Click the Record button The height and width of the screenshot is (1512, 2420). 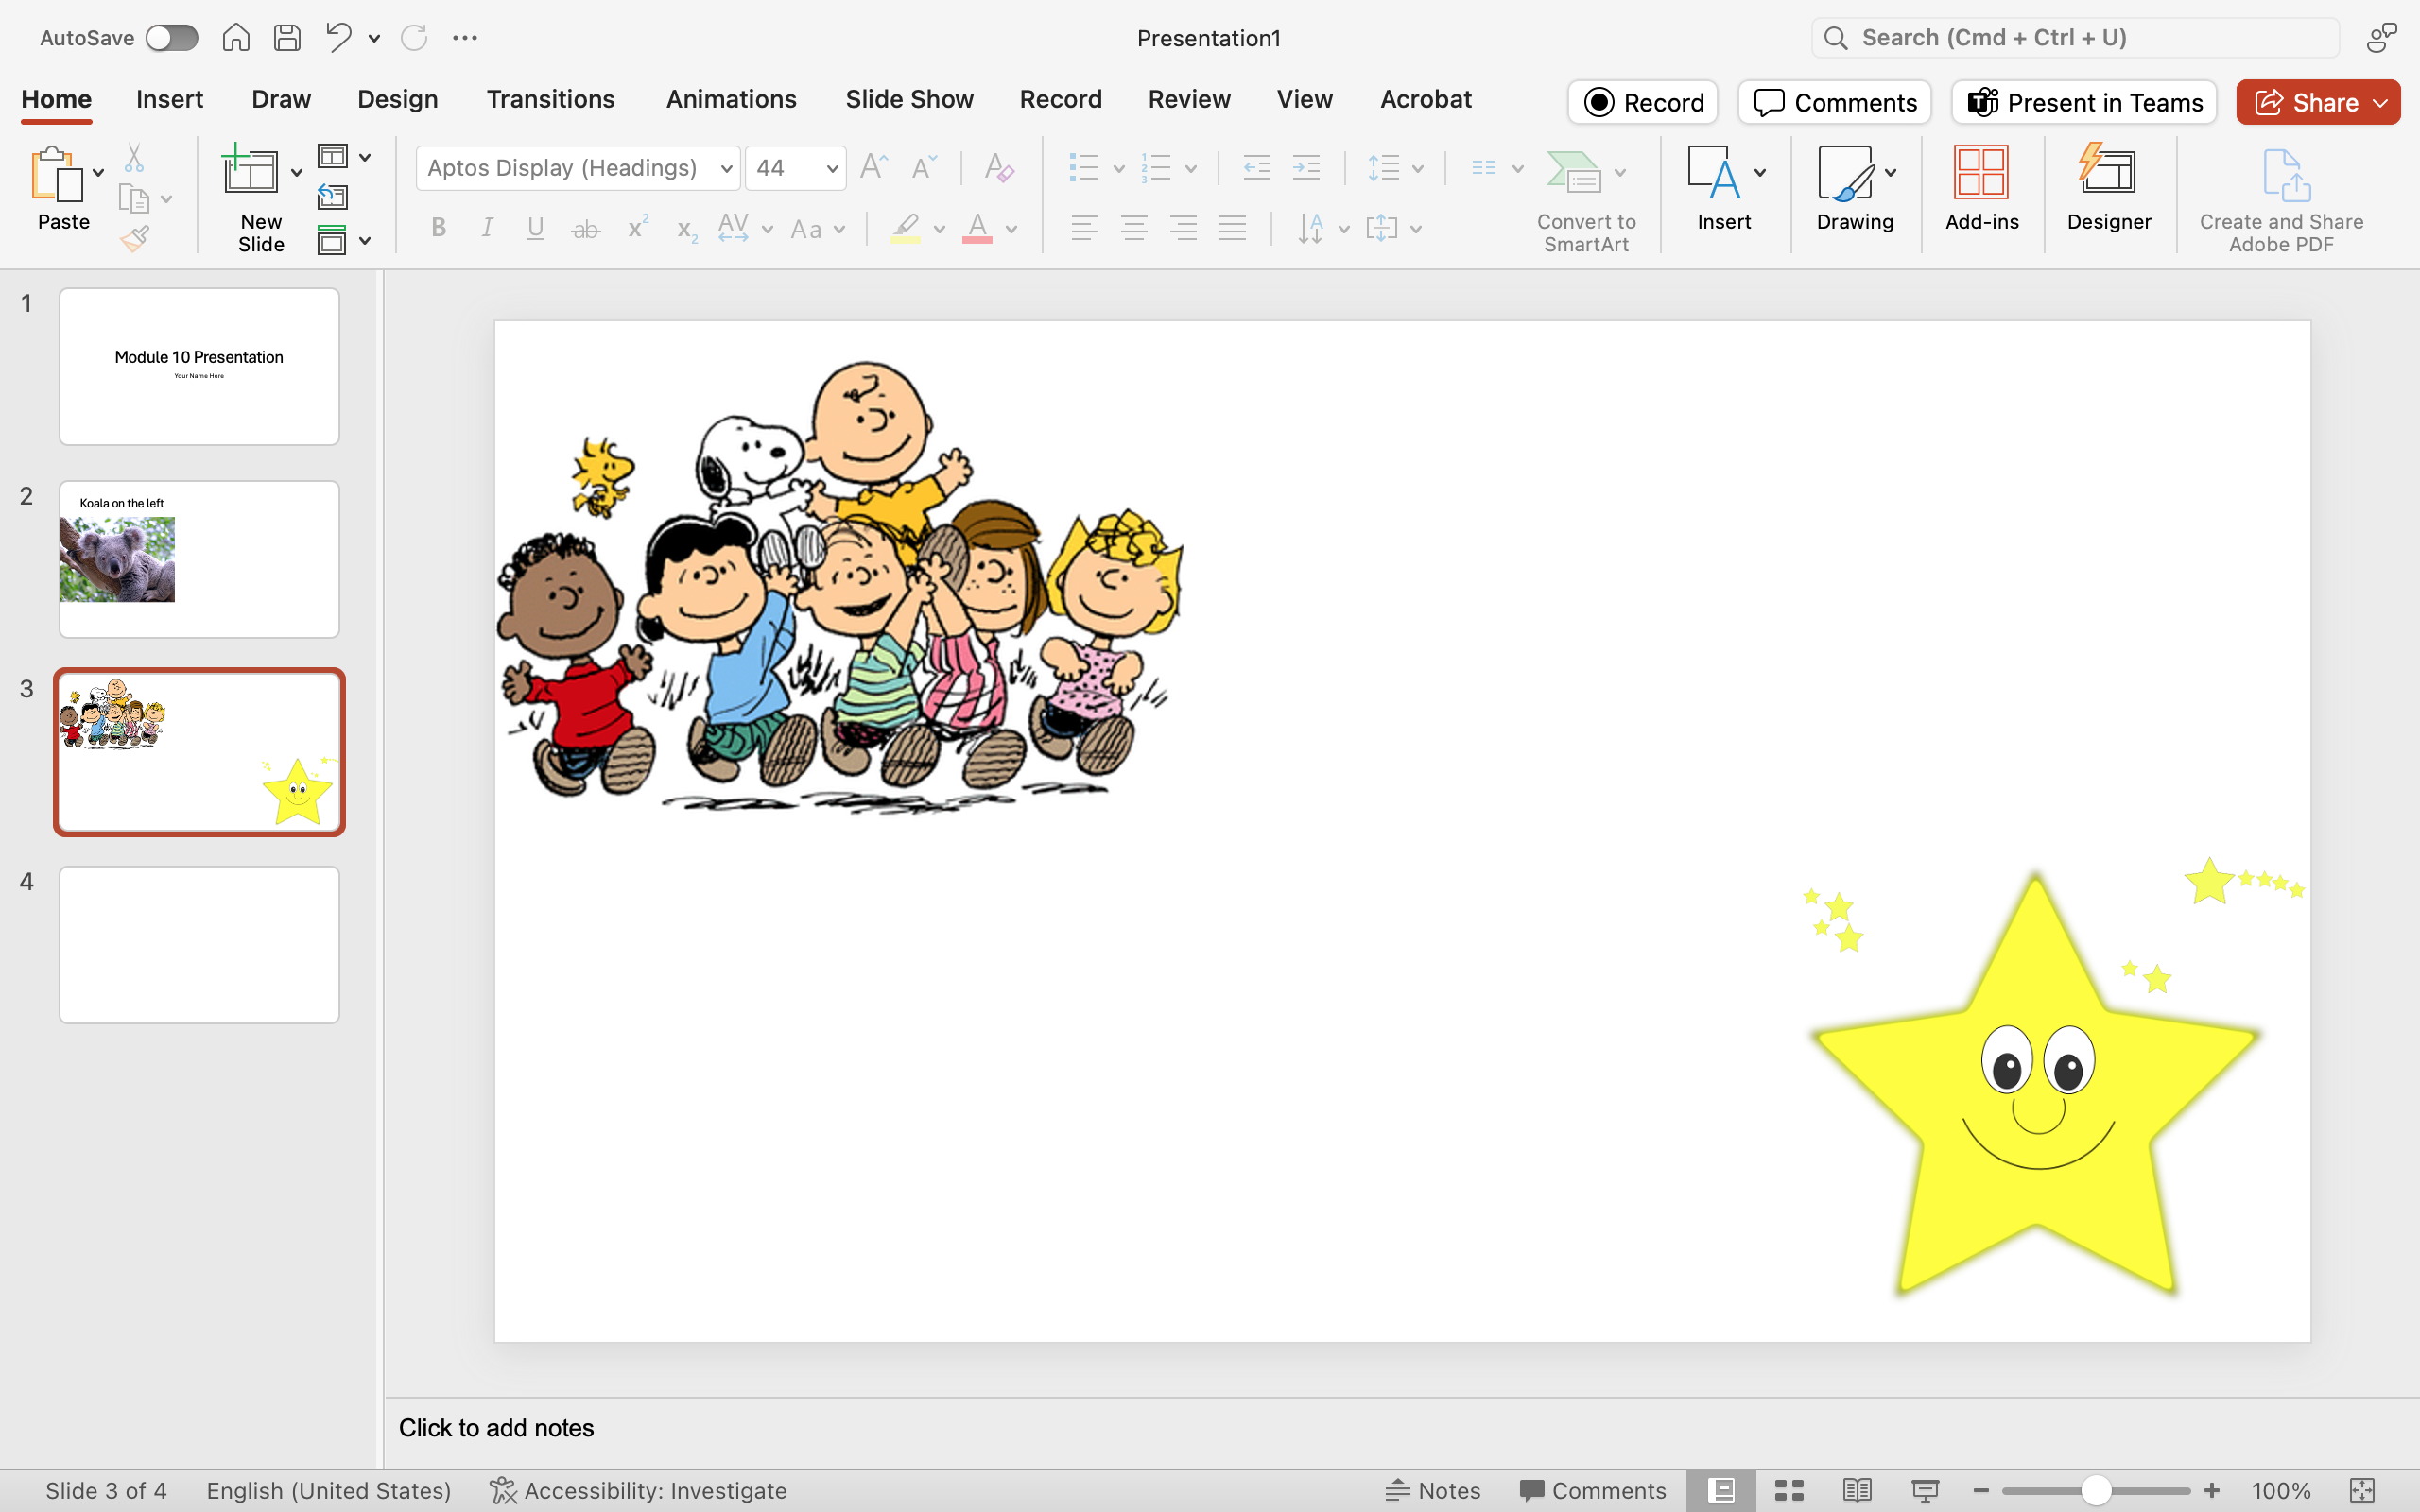[1642, 102]
